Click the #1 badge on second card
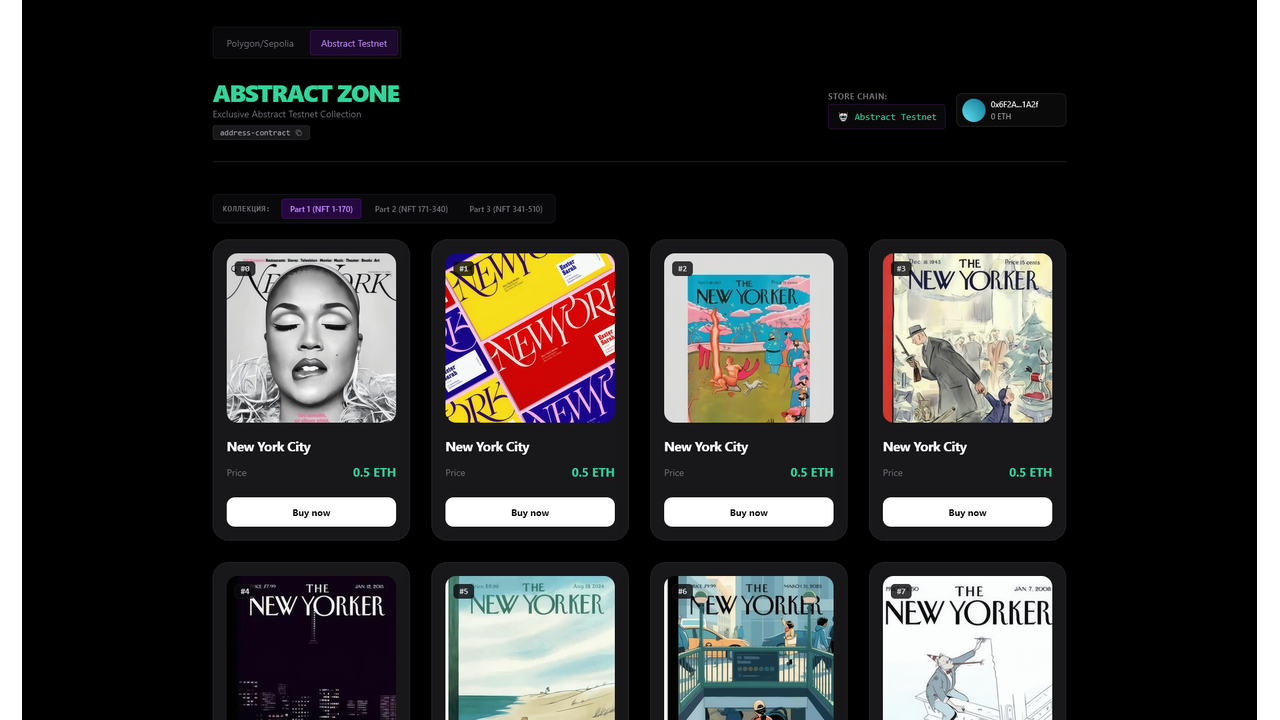This screenshot has height=720, width=1280. point(463,269)
